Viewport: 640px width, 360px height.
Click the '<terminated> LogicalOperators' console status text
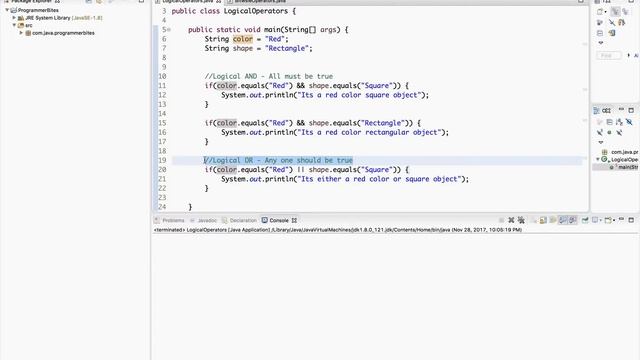click(x=338, y=230)
